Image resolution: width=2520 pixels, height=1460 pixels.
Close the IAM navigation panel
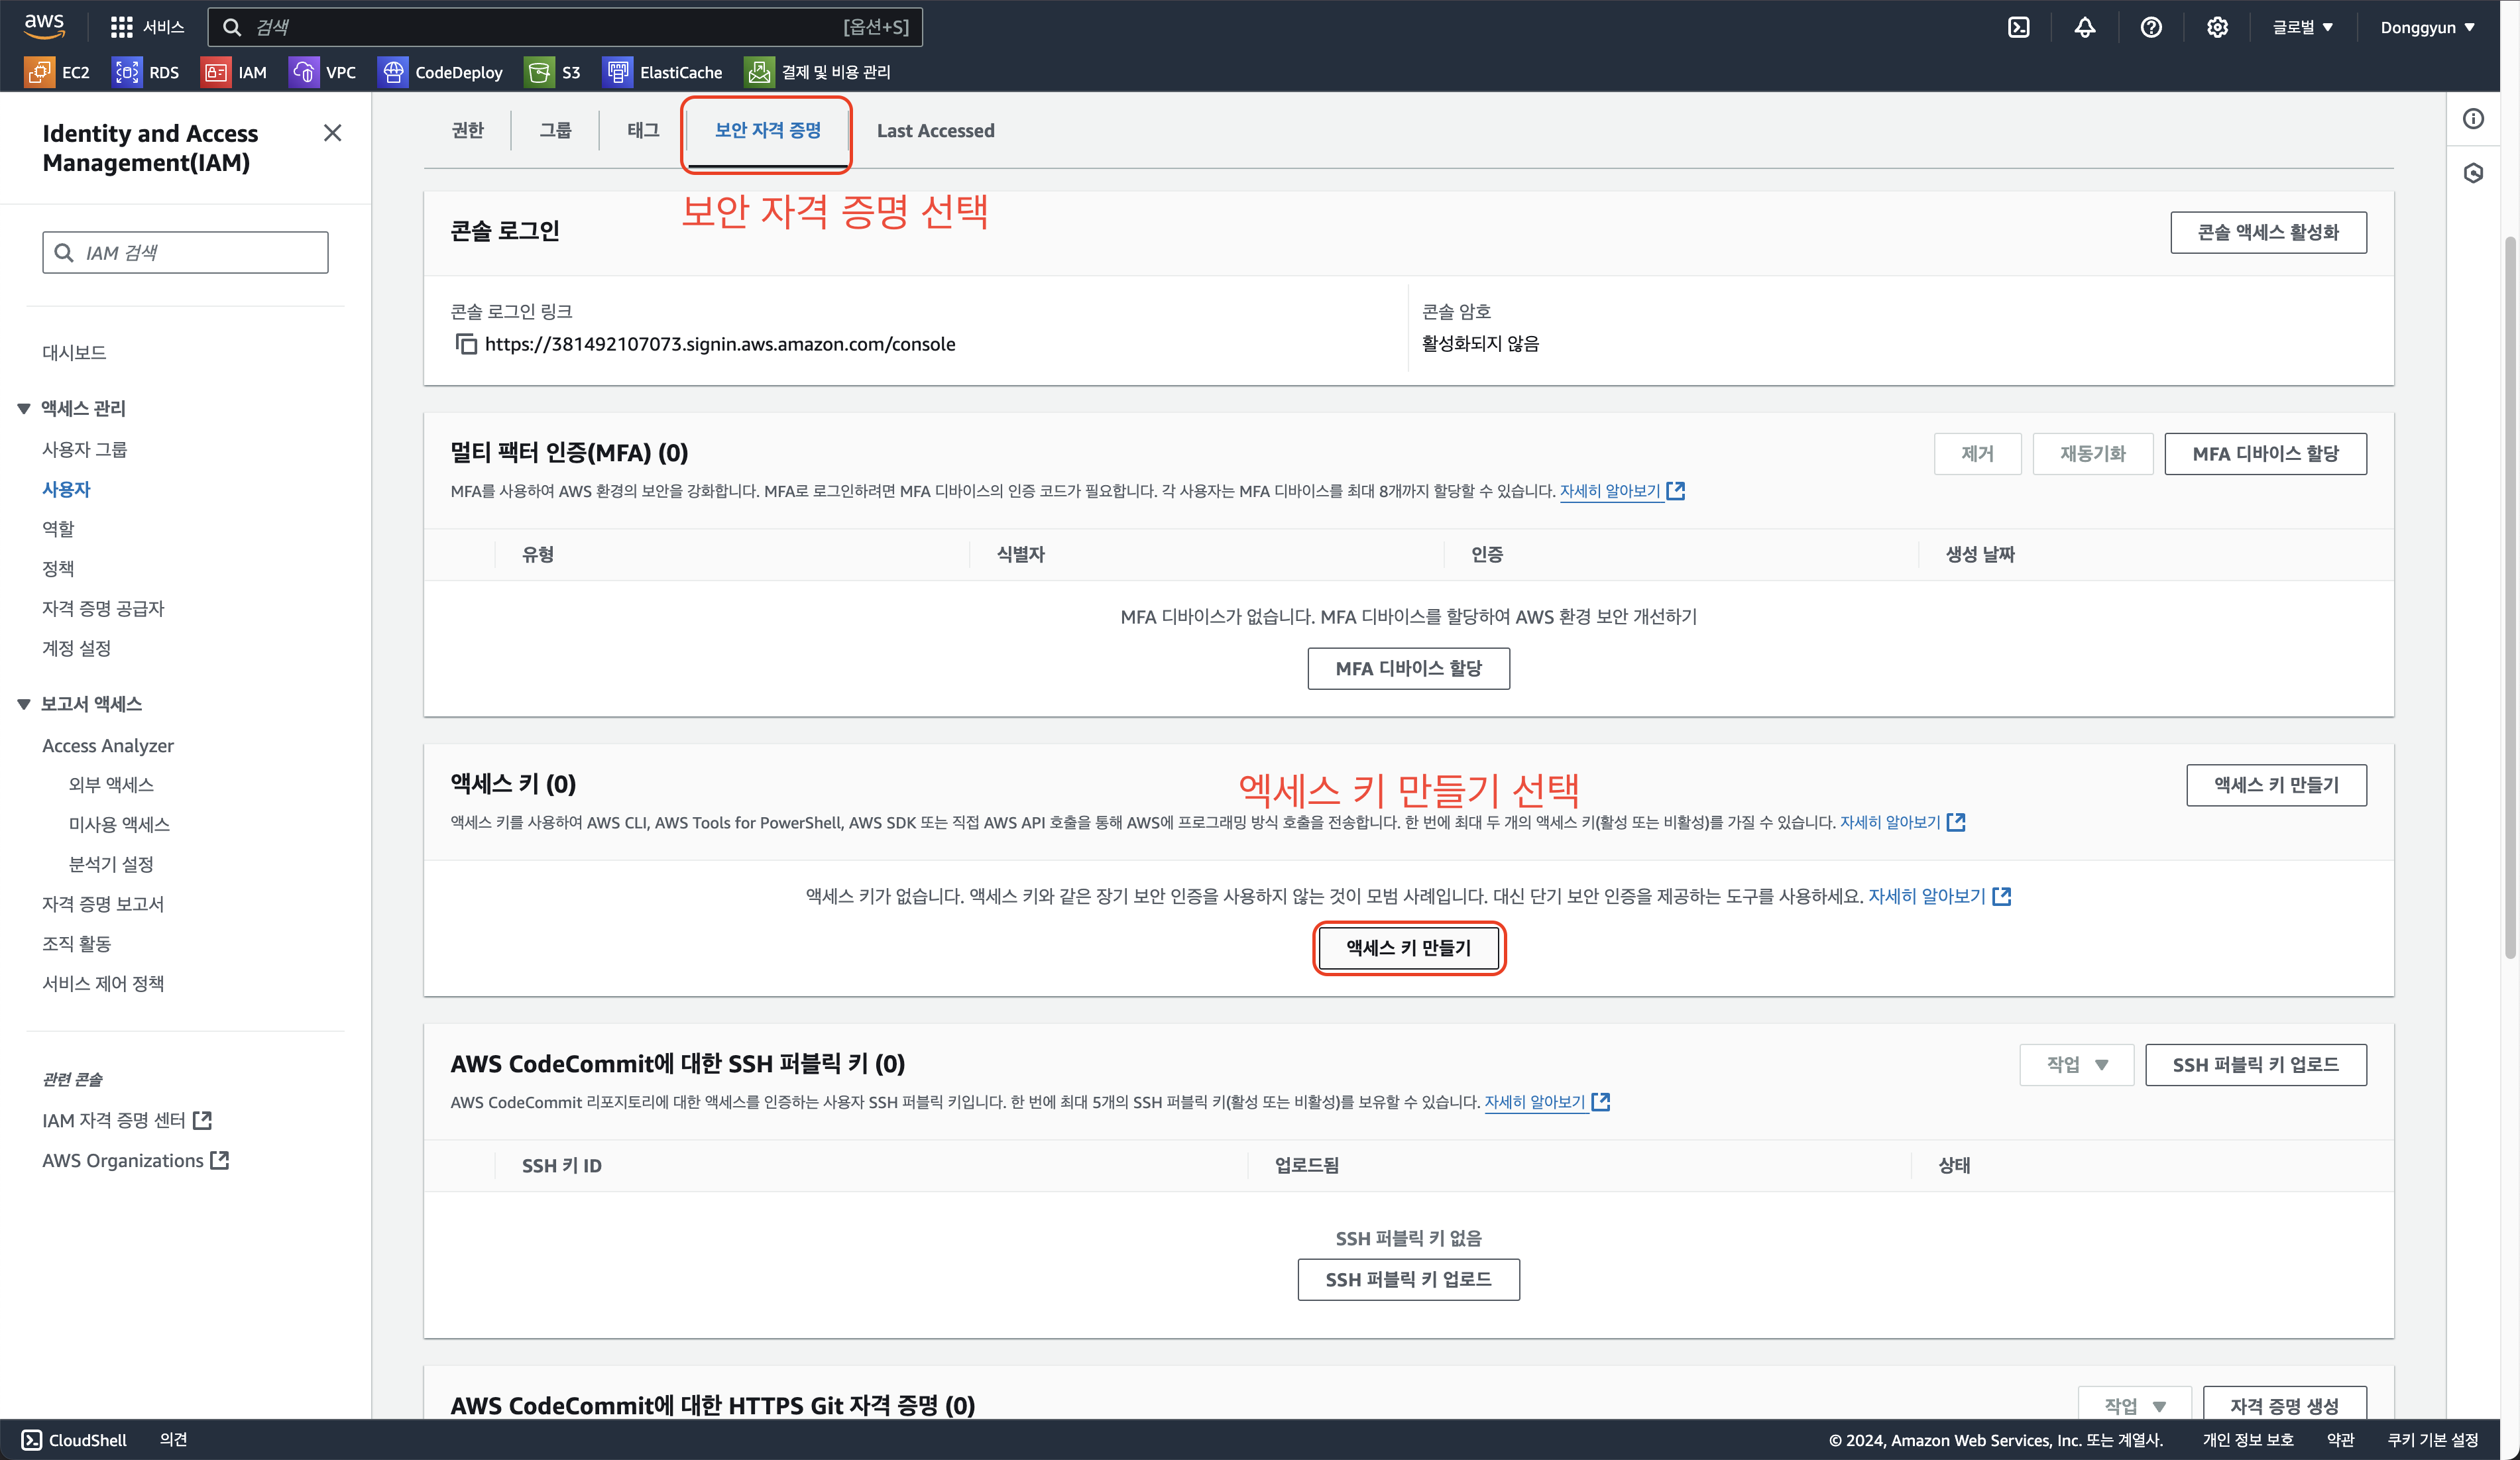(333, 133)
